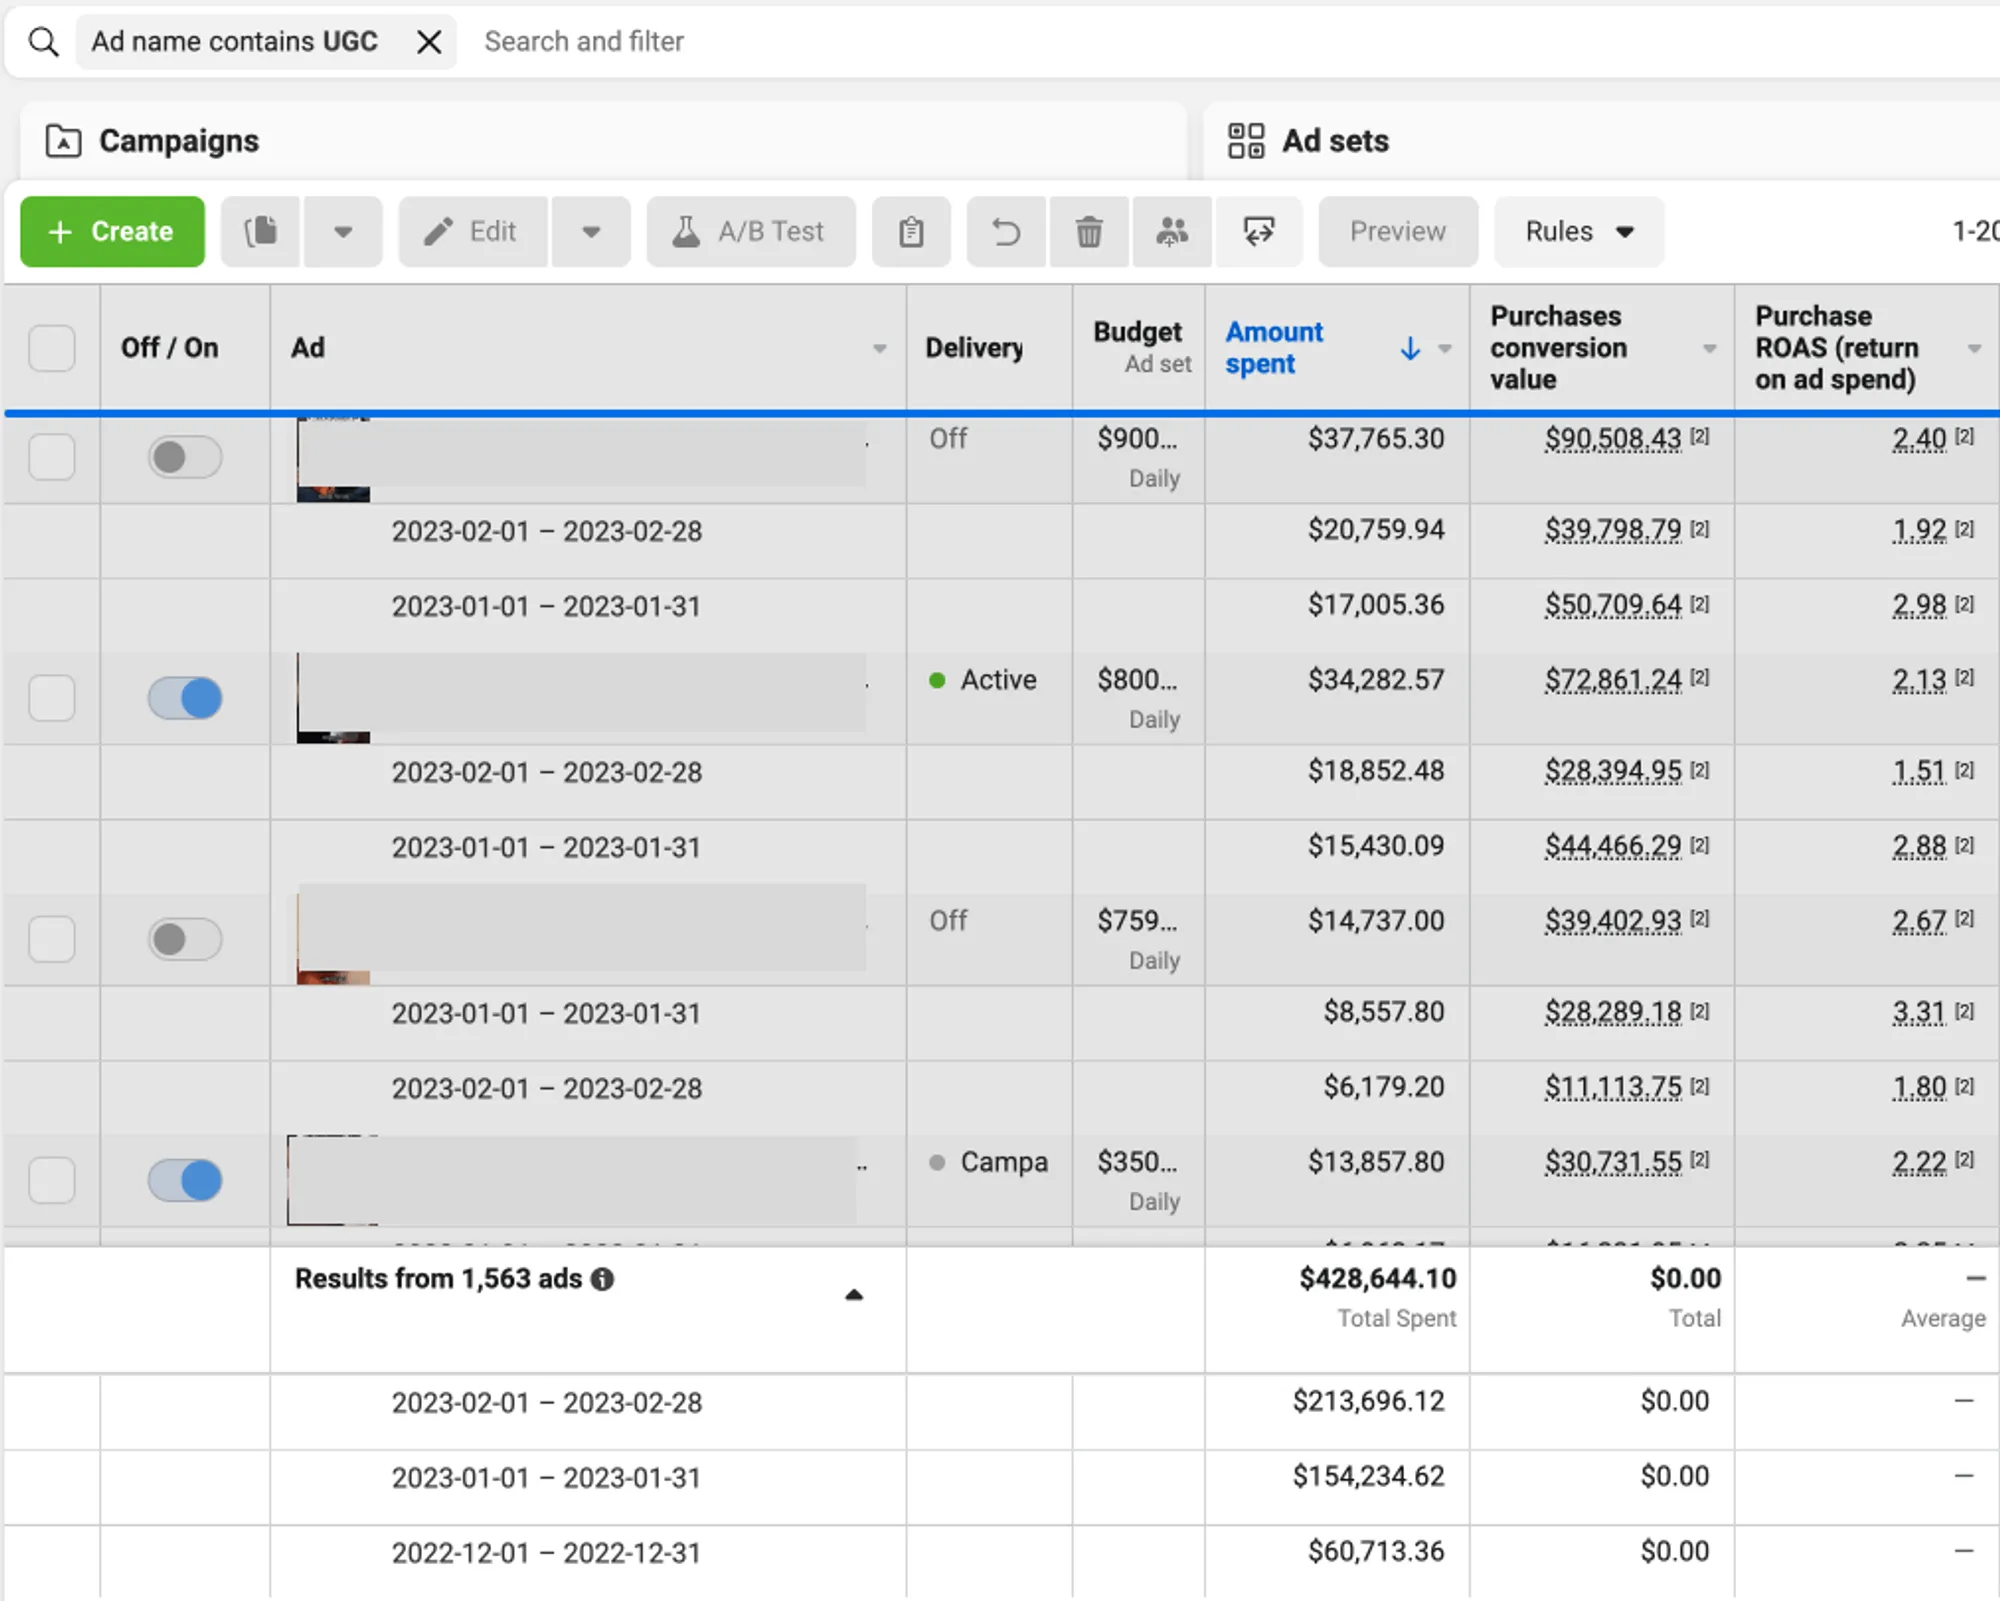Click the export share screen icon
2000x1601 pixels.
tap(1258, 232)
